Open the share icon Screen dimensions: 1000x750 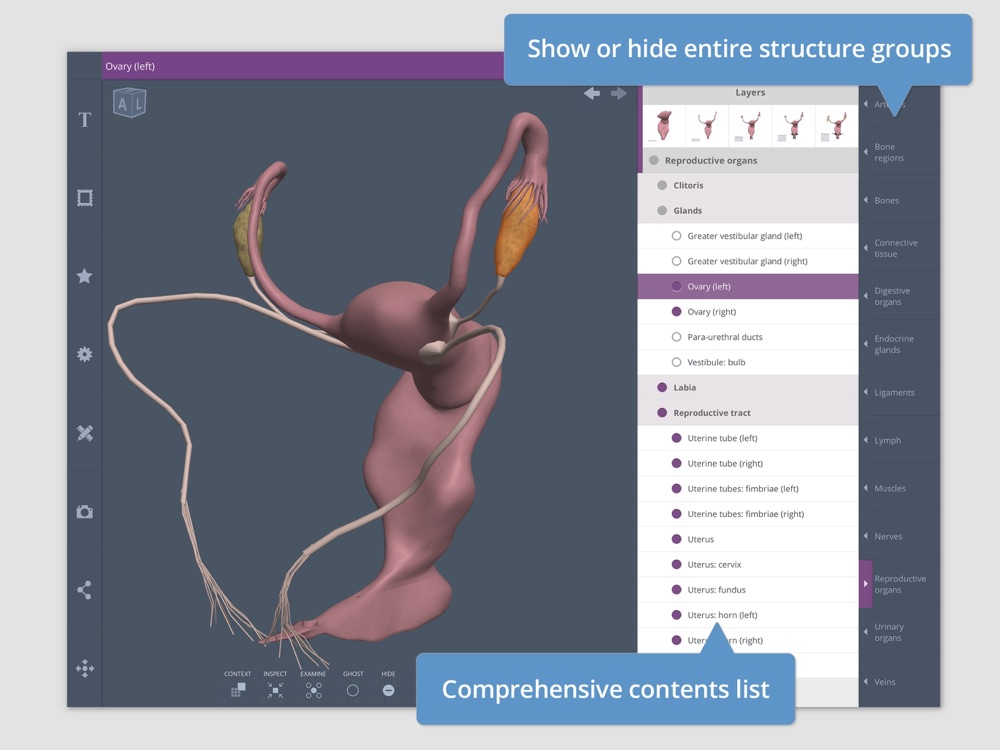tap(84, 590)
